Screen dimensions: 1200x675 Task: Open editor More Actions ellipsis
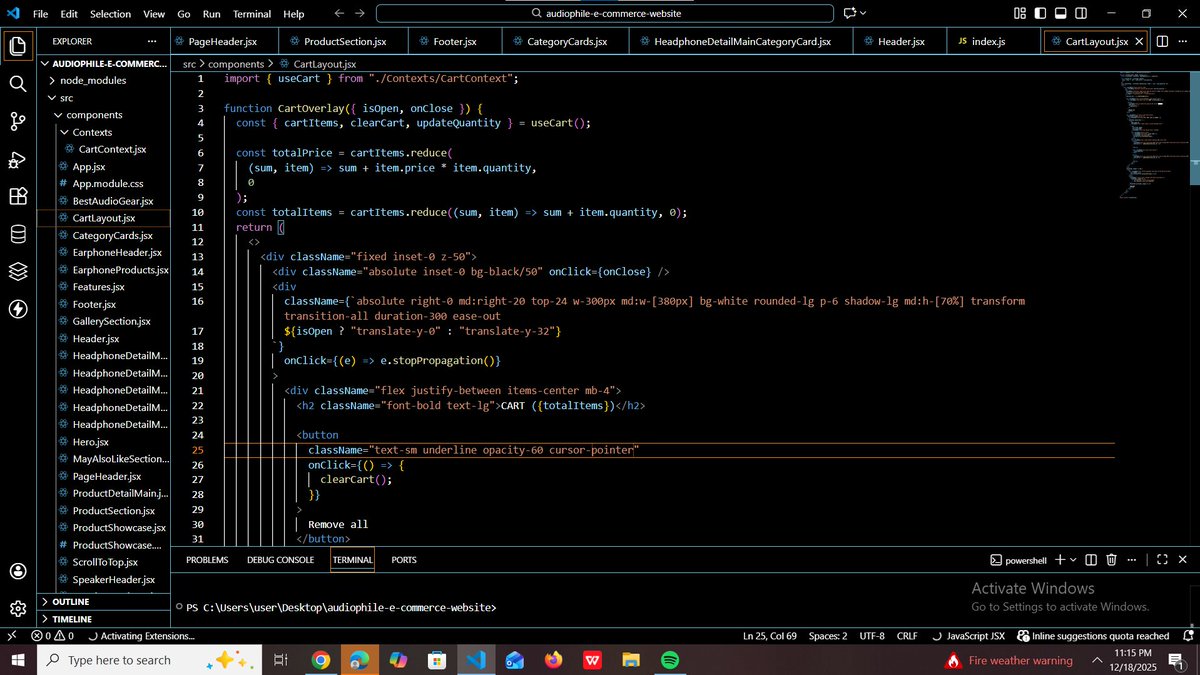pos(1184,41)
